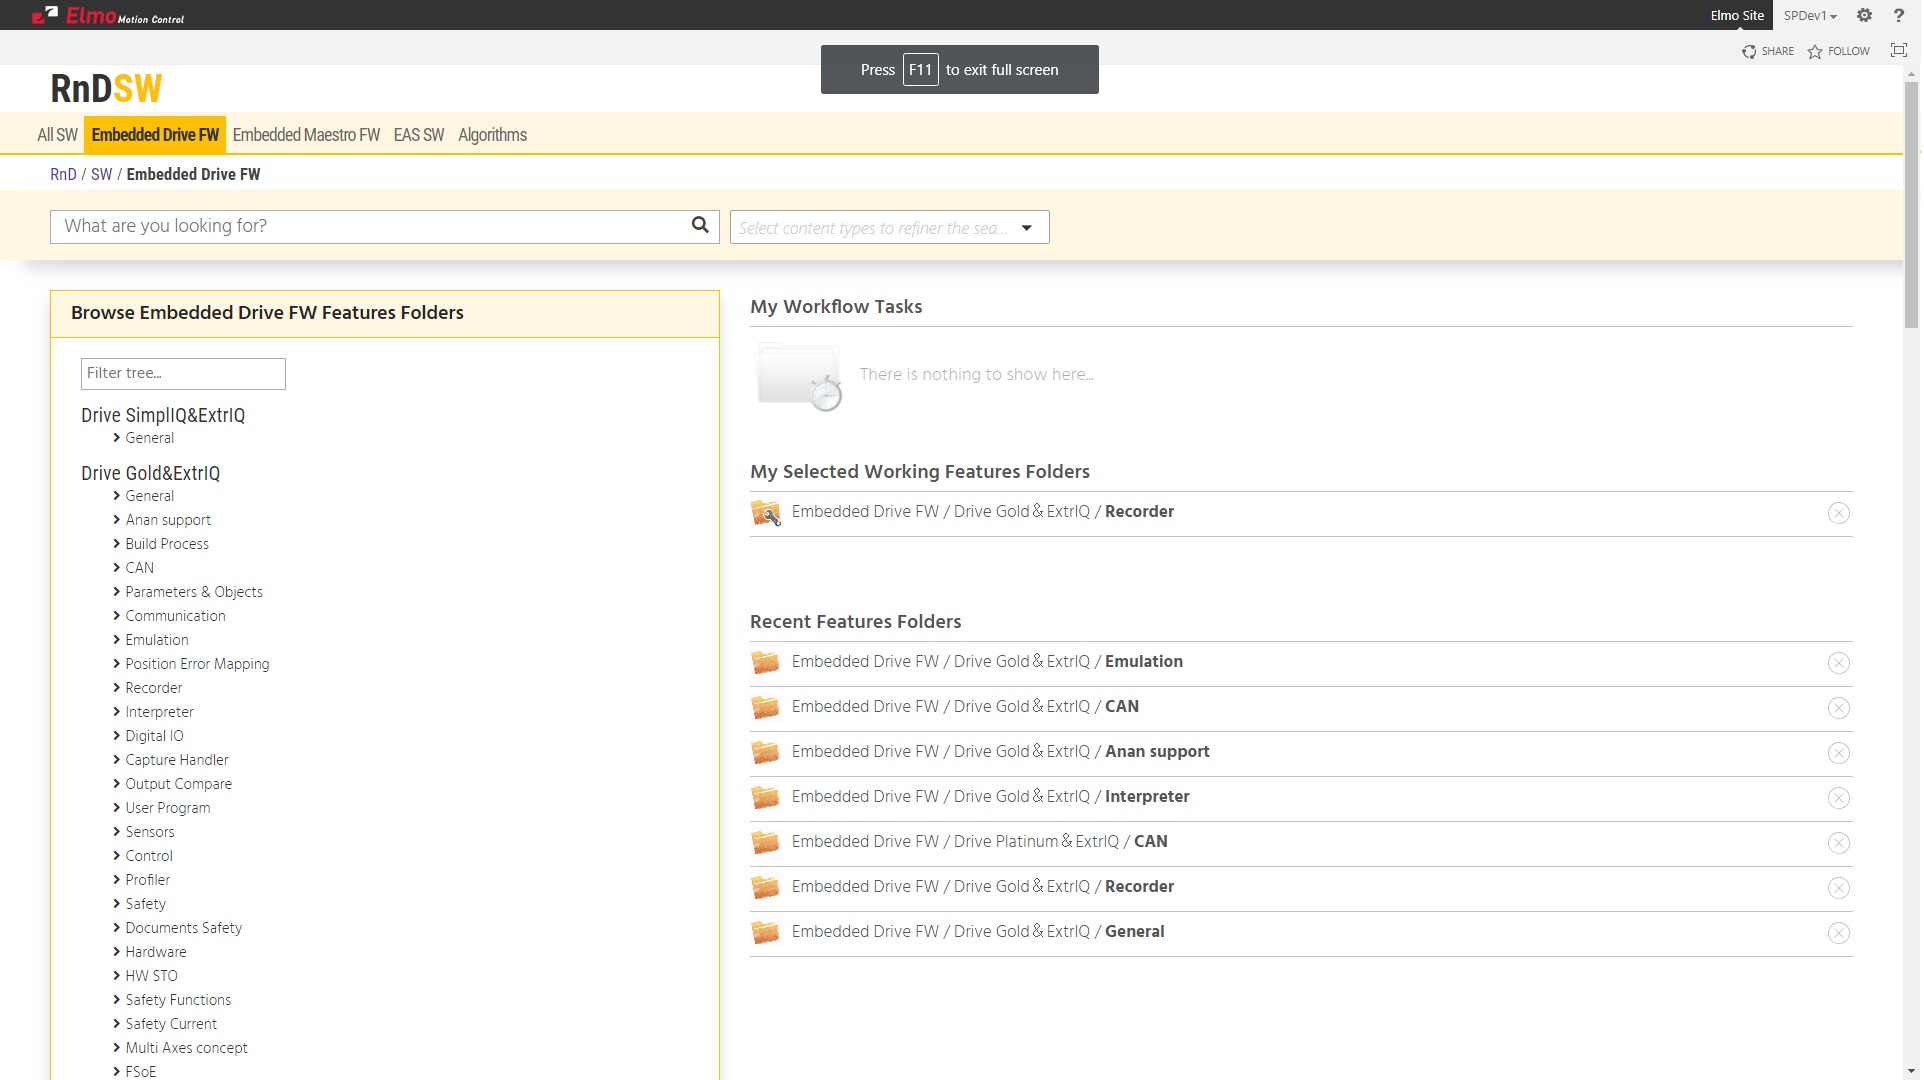
Task: Click the SW breadcrumb link
Action: 101,174
